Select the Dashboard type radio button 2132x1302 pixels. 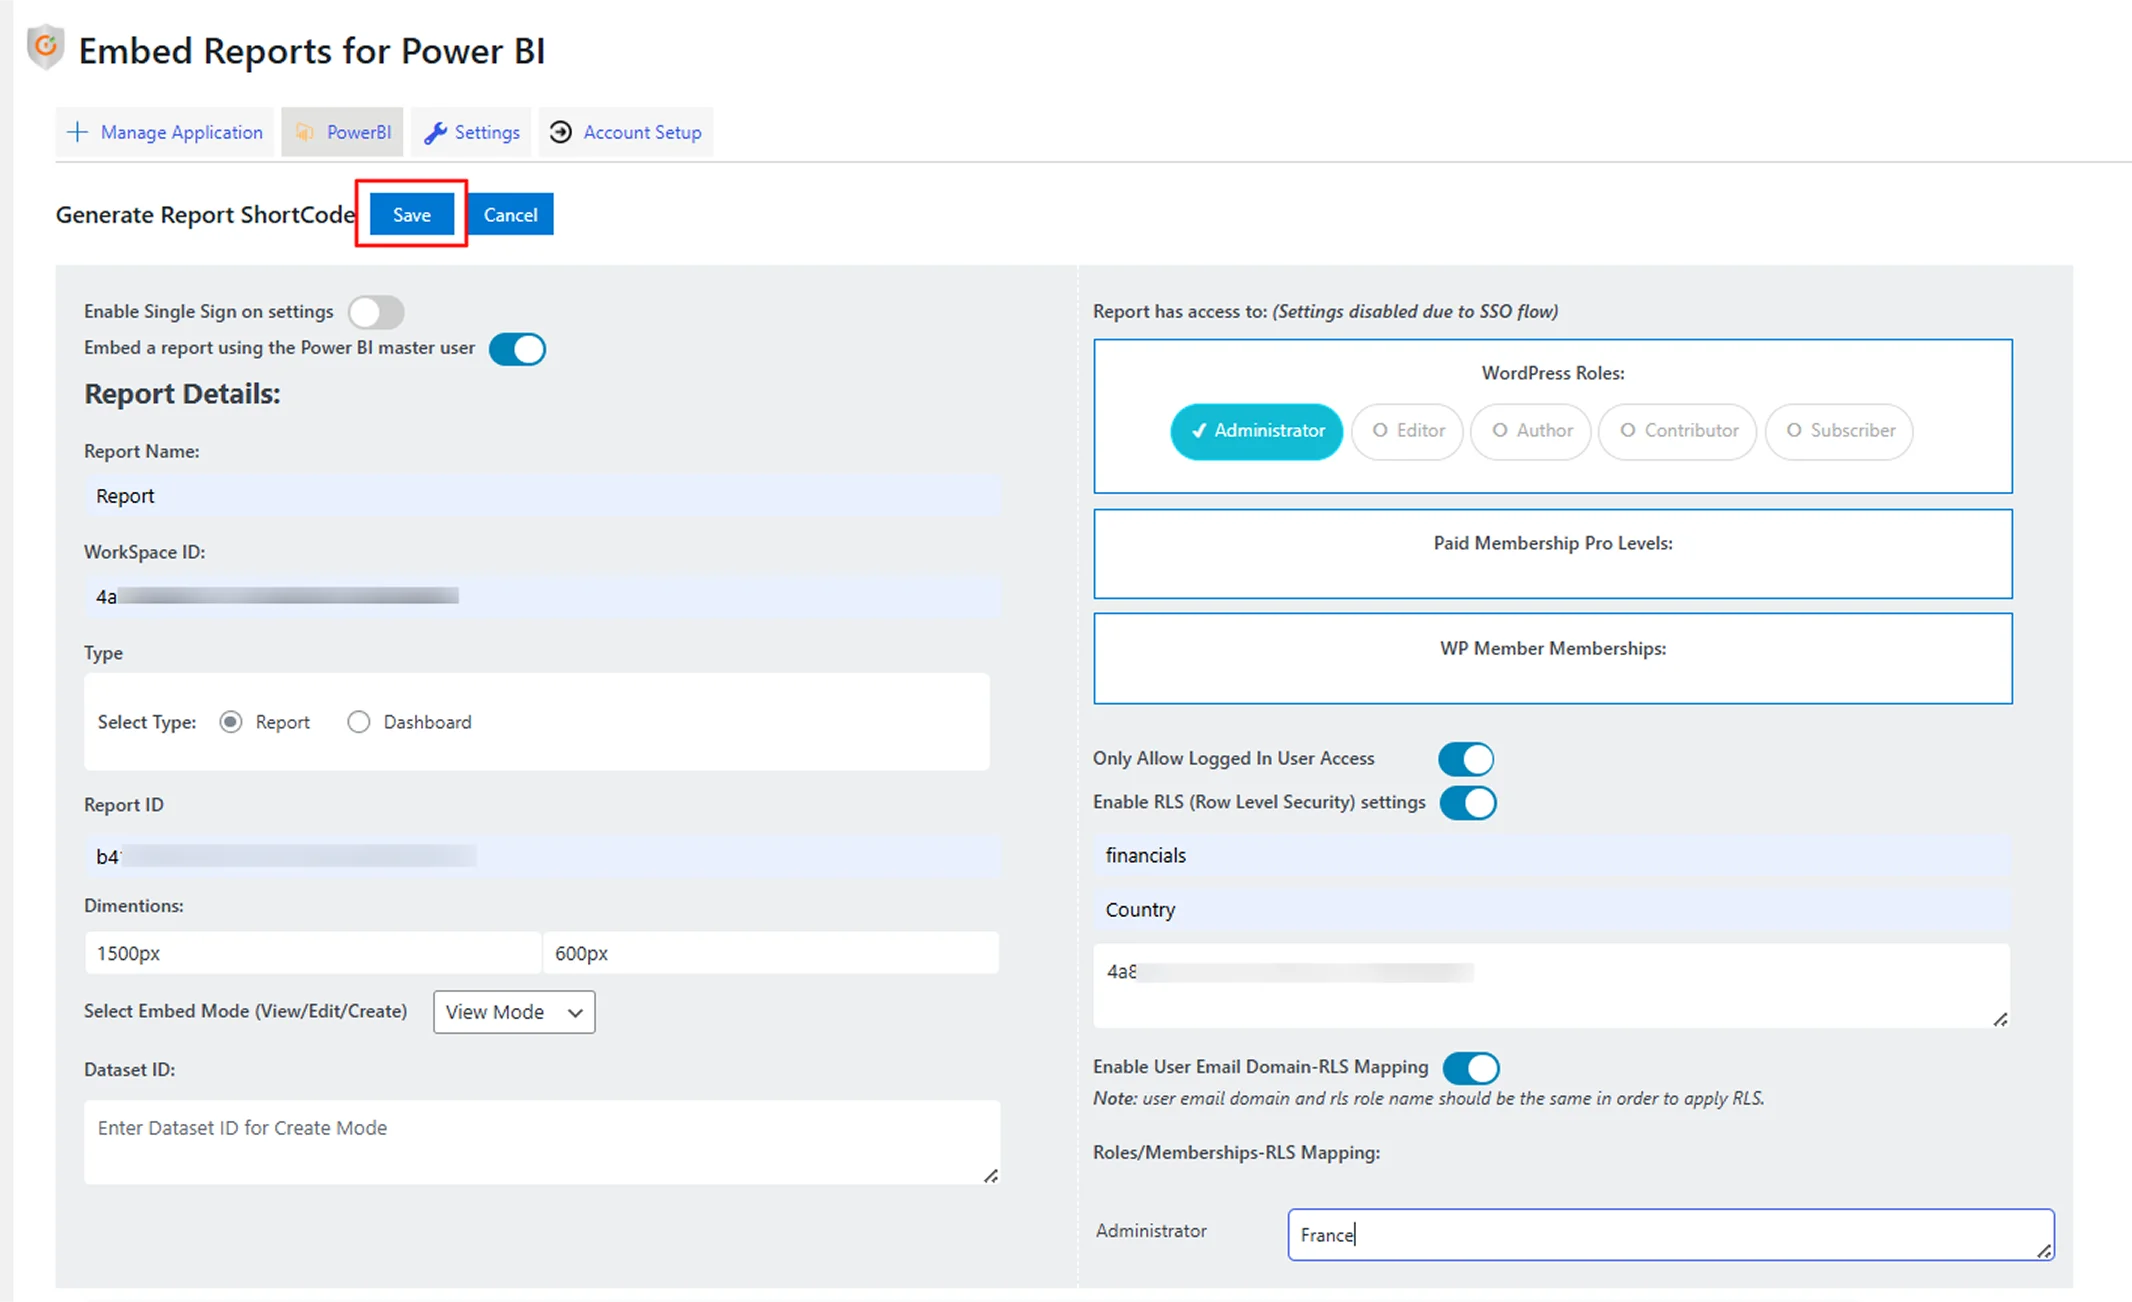tap(359, 722)
